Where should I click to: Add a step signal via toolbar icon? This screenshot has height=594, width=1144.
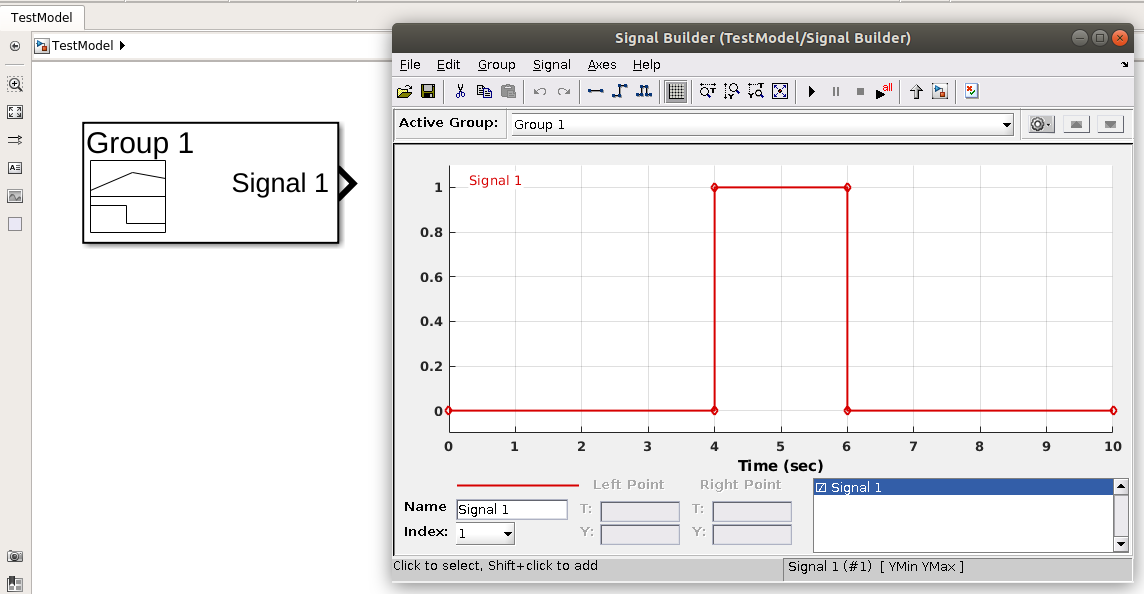tap(619, 91)
